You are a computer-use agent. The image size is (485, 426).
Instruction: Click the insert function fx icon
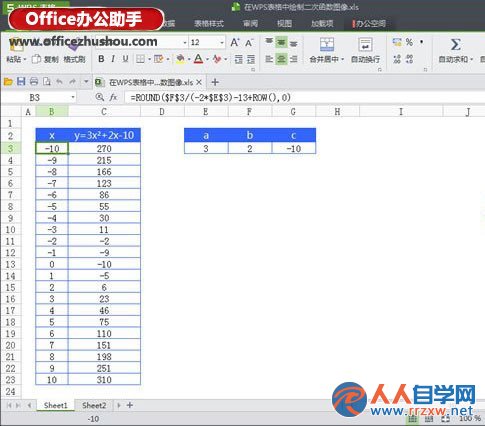click(113, 97)
